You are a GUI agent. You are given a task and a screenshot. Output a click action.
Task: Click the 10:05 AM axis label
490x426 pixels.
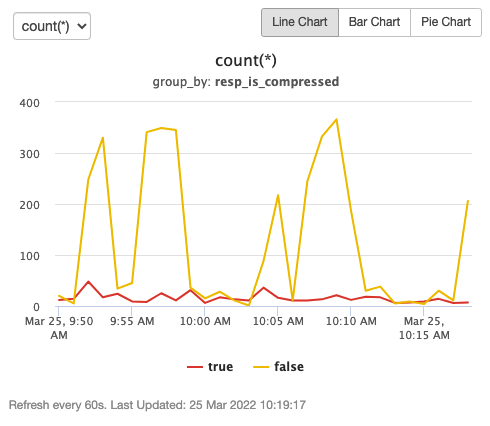pos(278,321)
